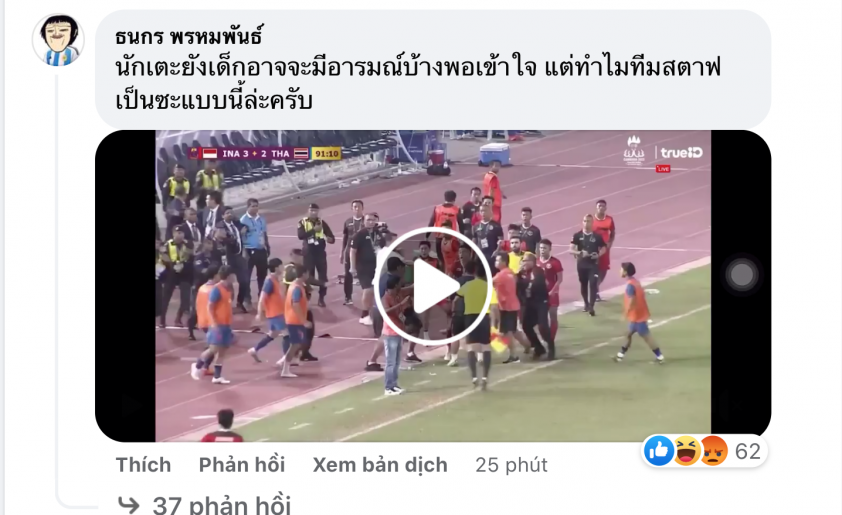
Task: Open commenter name ธนกร พรหมพันธ์ profile
Action: tap(189, 37)
